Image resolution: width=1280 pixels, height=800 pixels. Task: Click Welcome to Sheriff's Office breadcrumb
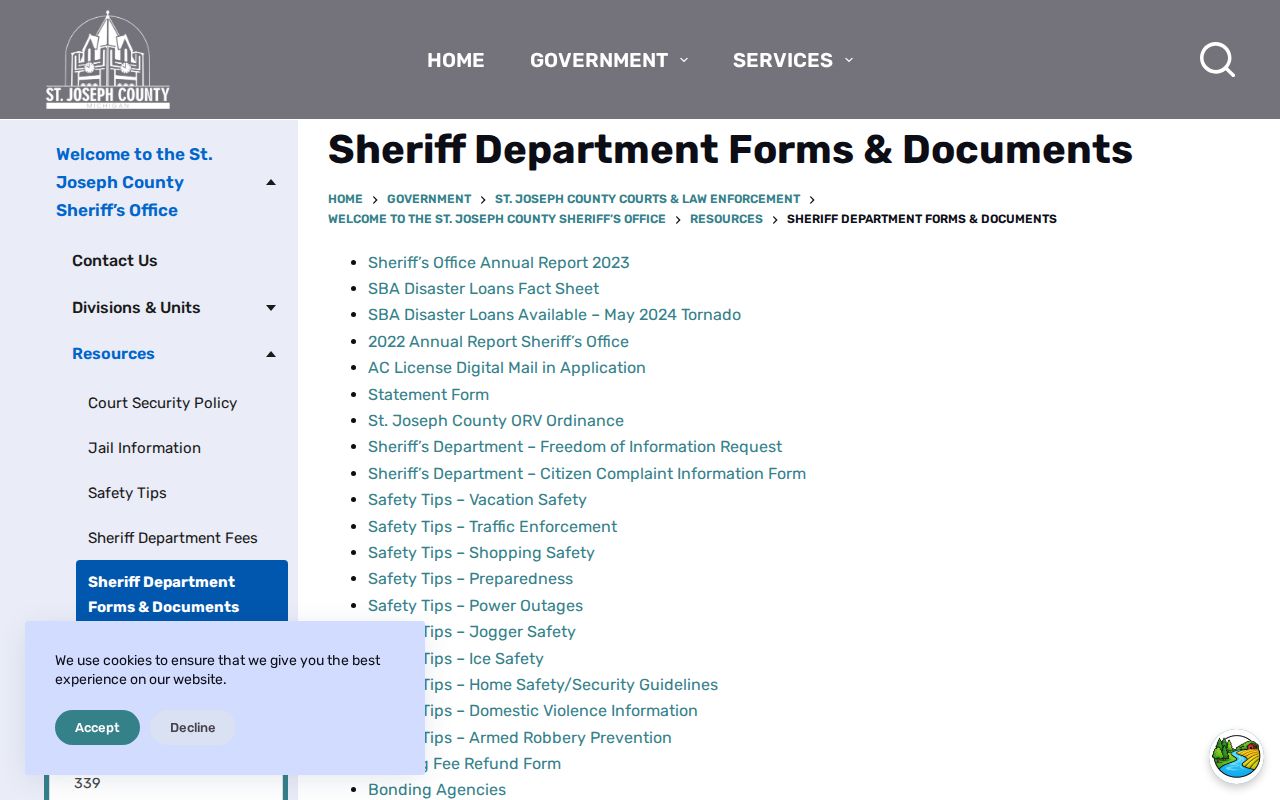point(497,219)
